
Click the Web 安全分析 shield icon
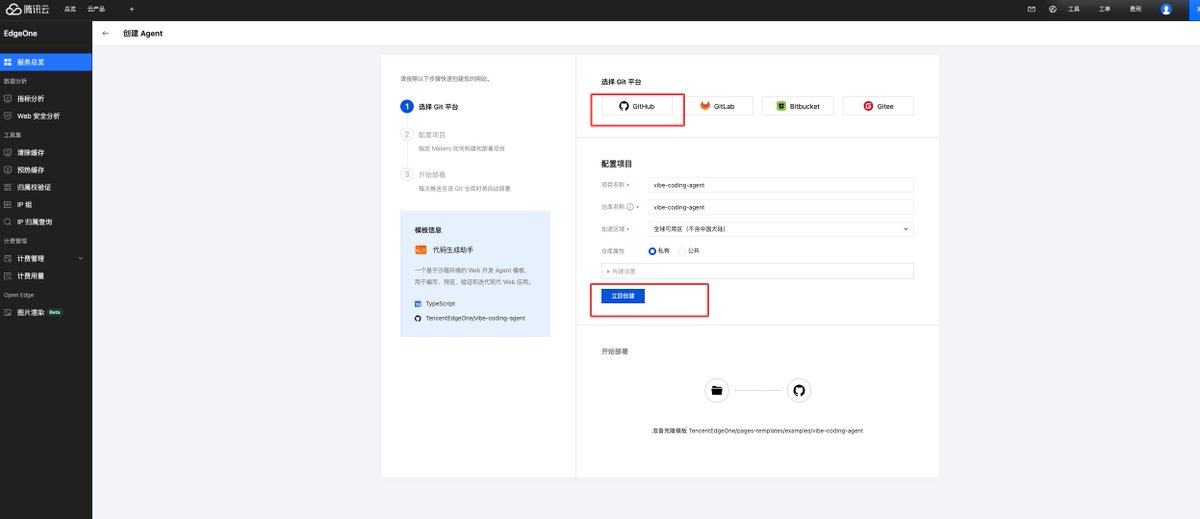pyautogui.click(x=8, y=116)
